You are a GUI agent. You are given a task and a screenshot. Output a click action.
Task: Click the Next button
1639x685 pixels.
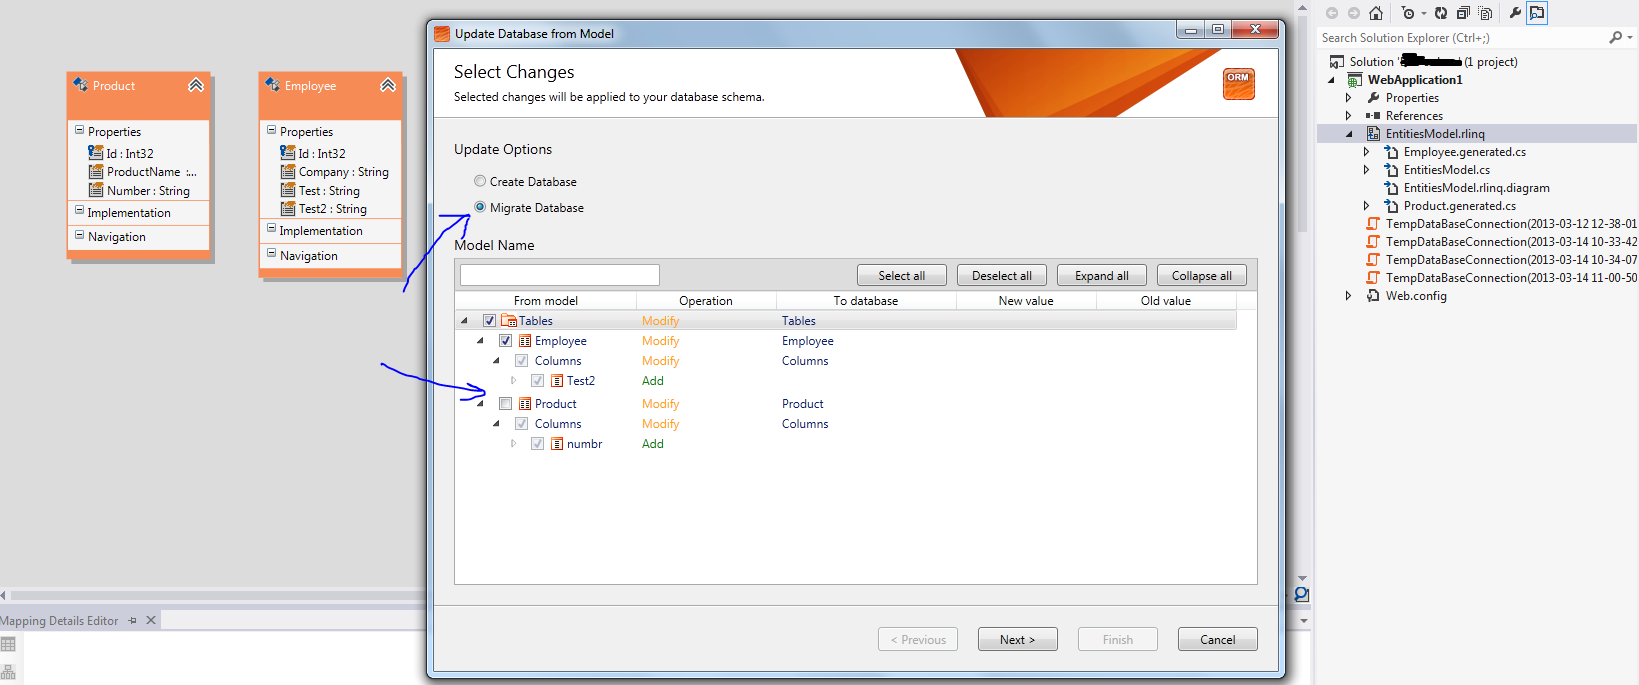(x=1018, y=639)
